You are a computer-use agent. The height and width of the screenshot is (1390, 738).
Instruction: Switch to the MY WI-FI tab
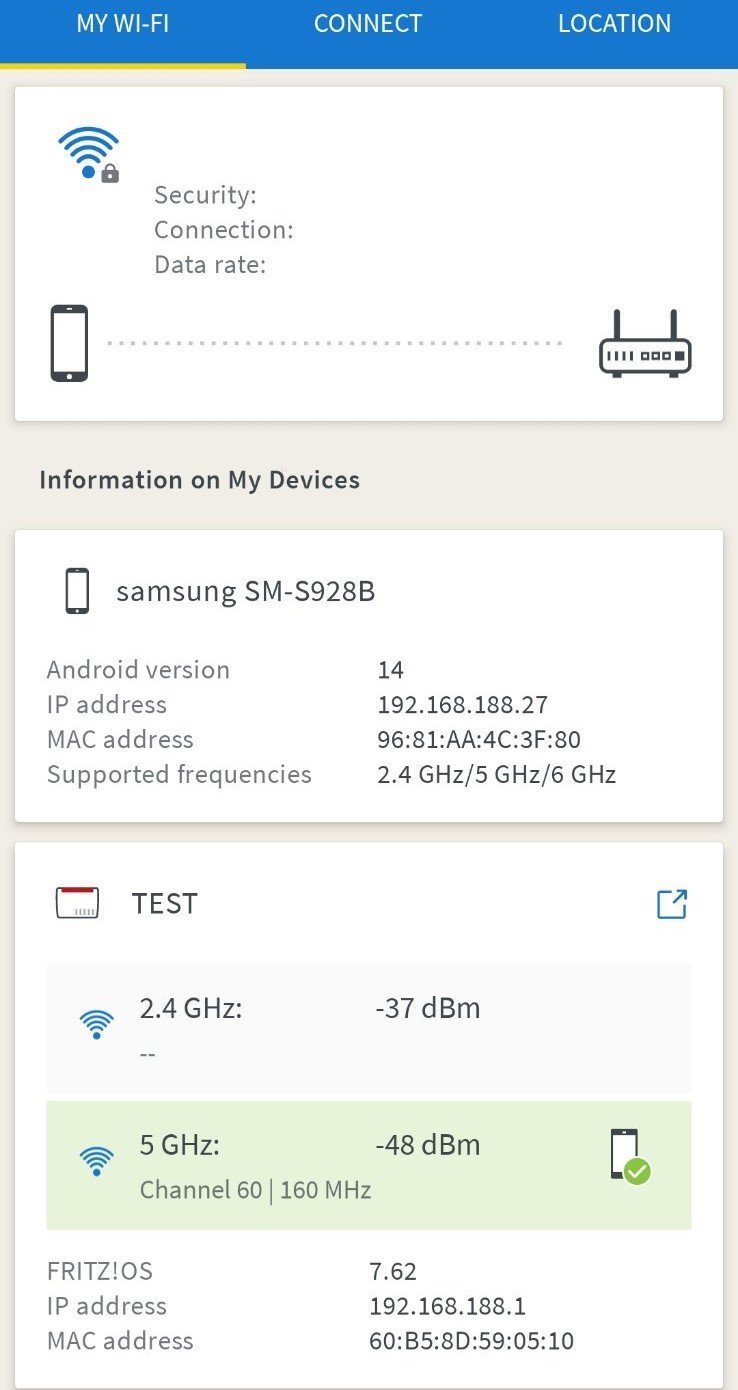tap(122, 24)
